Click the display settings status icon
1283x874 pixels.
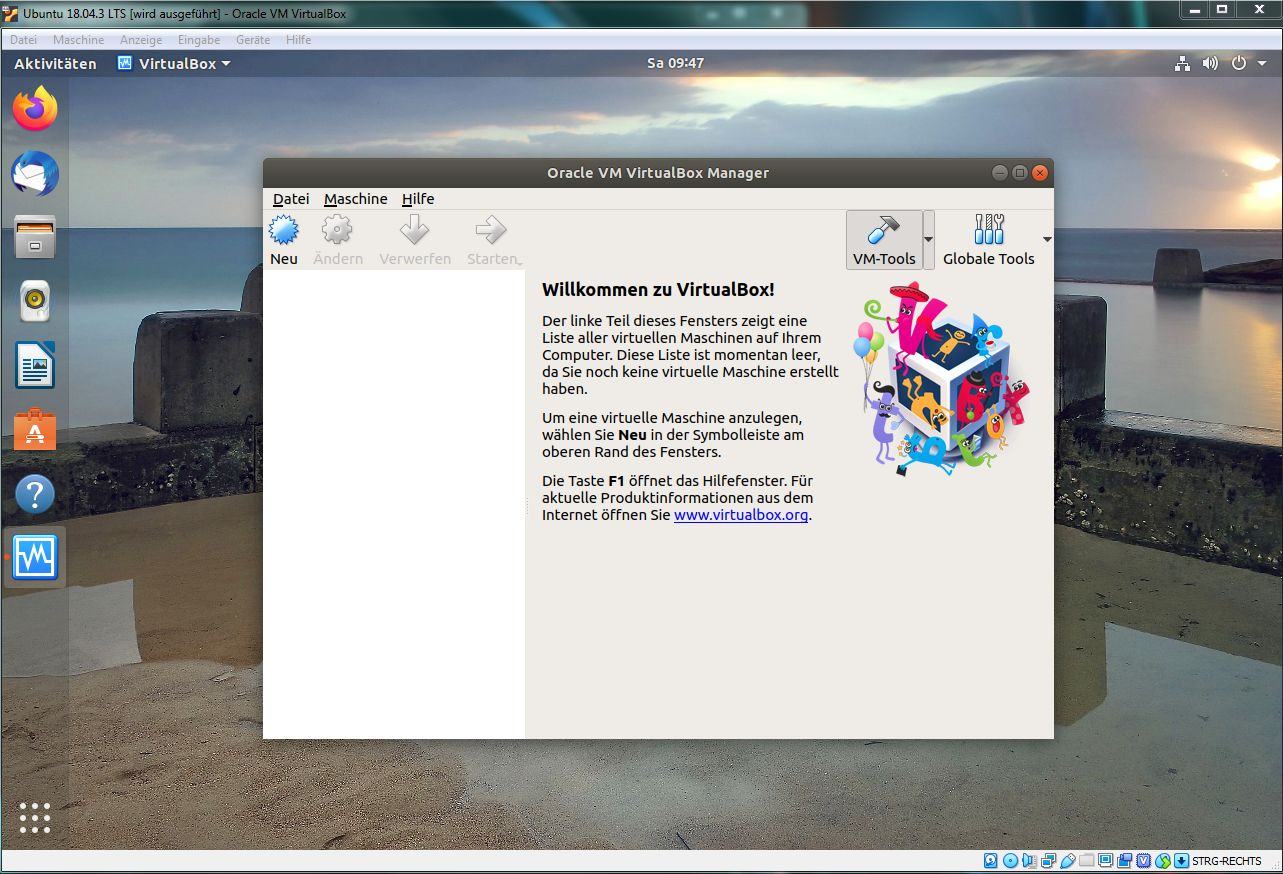coord(1106,861)
